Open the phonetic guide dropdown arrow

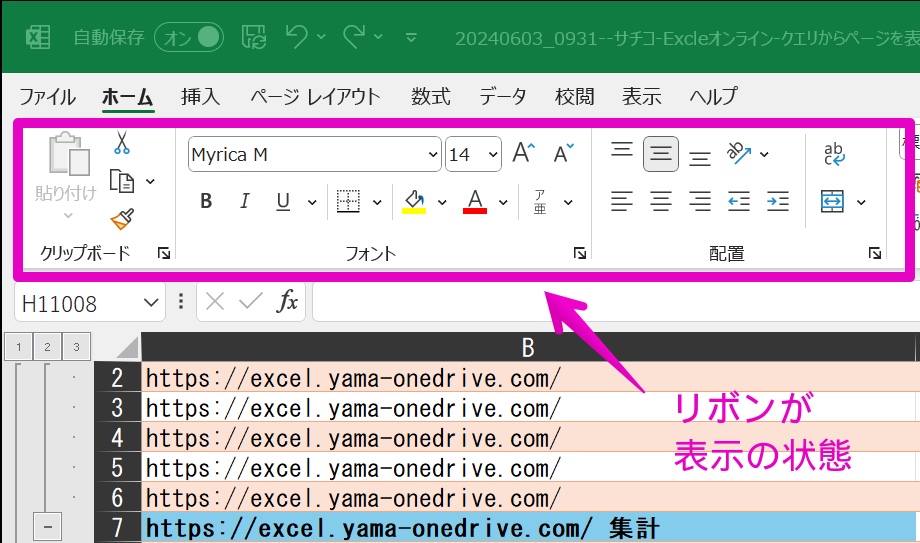(568, 203)
